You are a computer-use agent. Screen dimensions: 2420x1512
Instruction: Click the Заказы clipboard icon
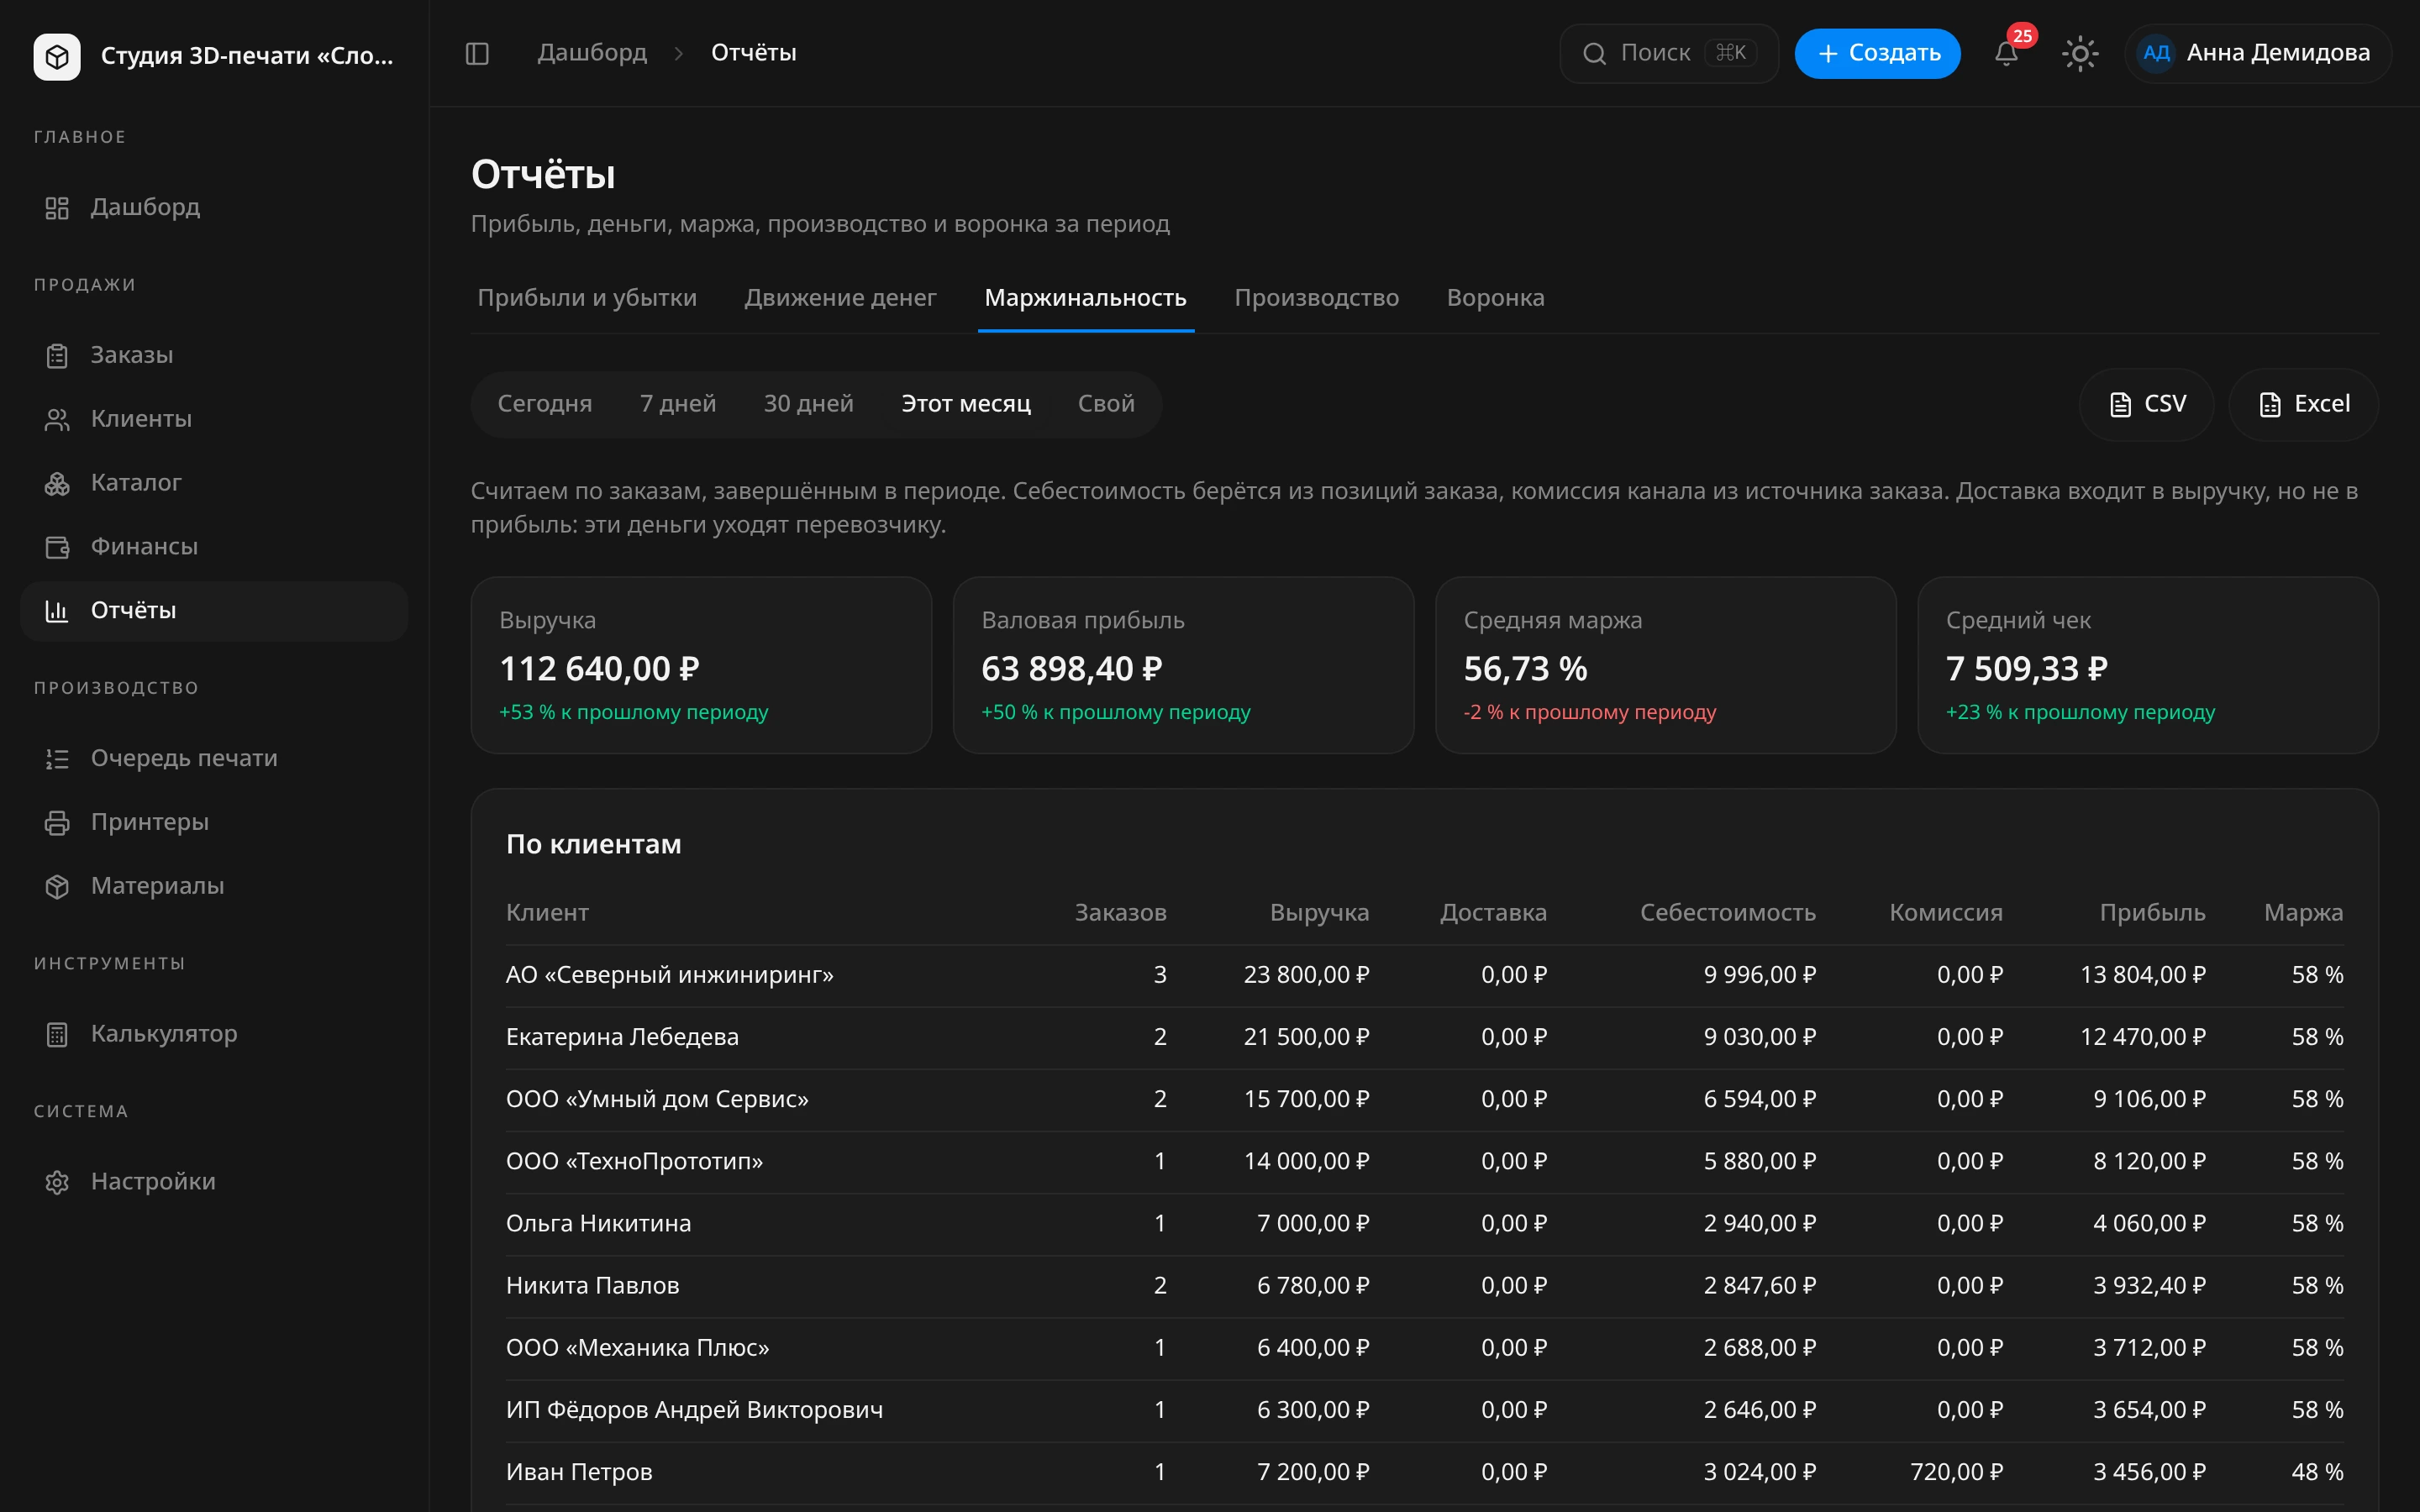click(x=57, y=356)
